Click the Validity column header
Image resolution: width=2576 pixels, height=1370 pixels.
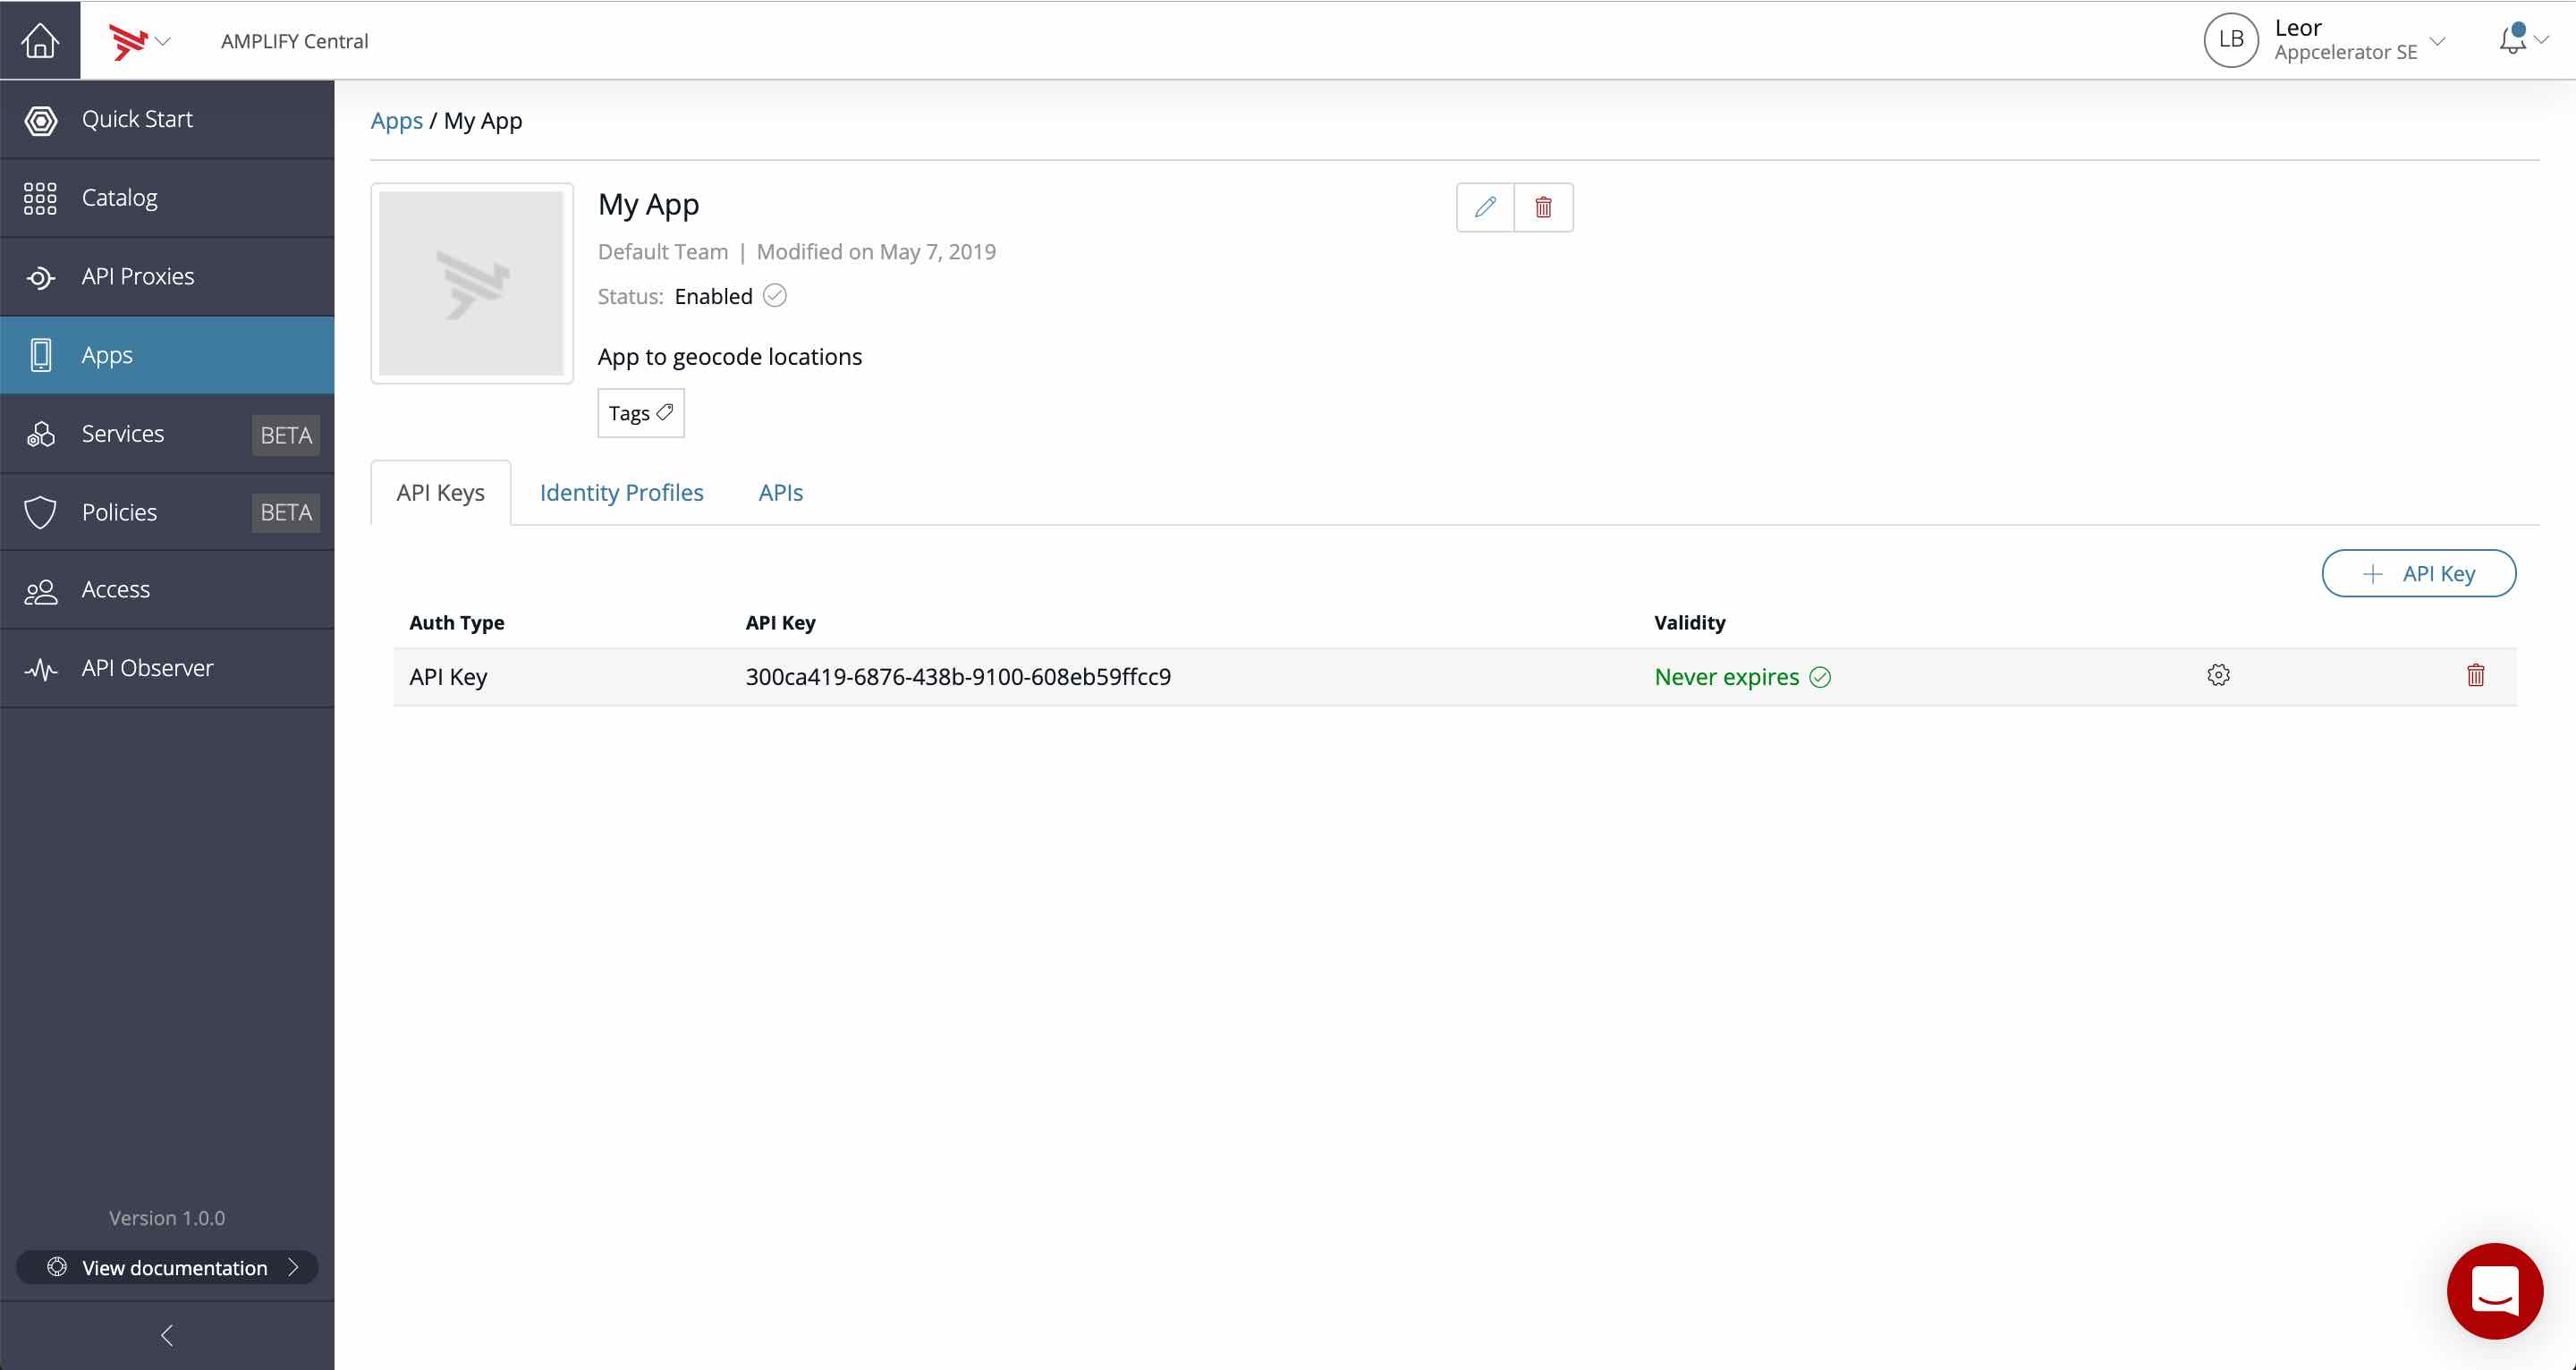[x=1690, y=623]
